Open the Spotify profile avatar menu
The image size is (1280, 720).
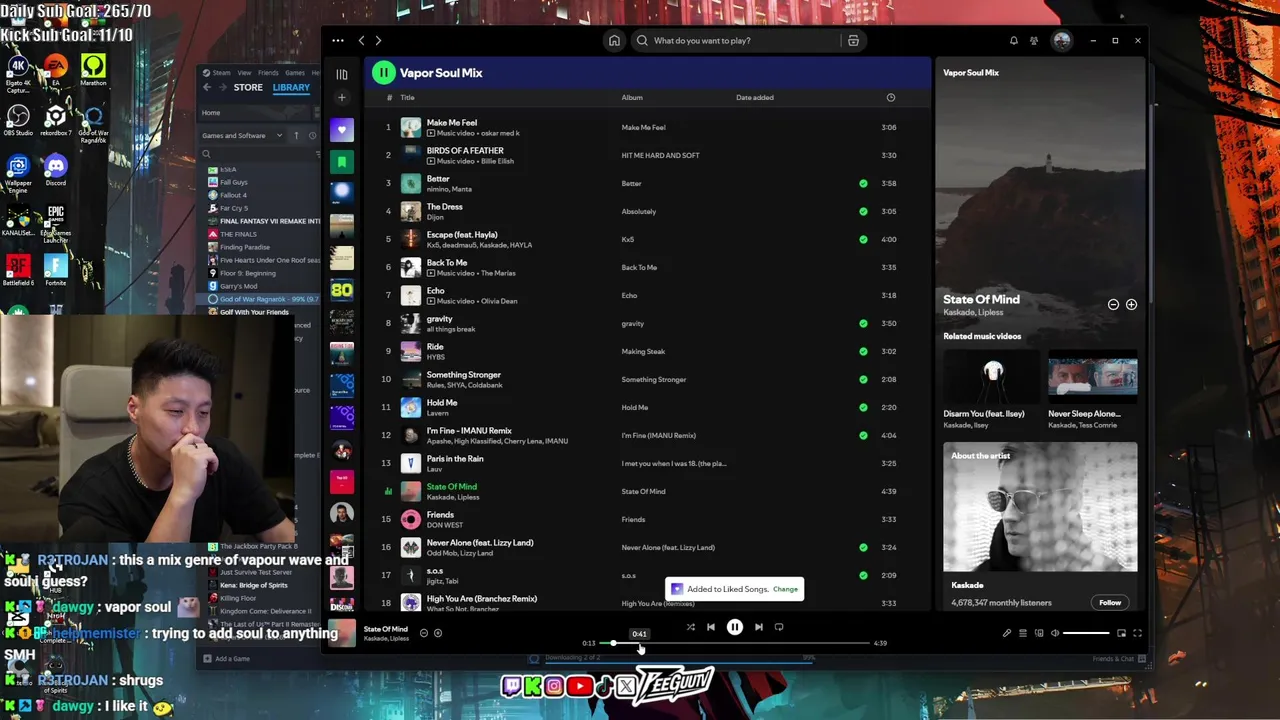[1061, 41]
